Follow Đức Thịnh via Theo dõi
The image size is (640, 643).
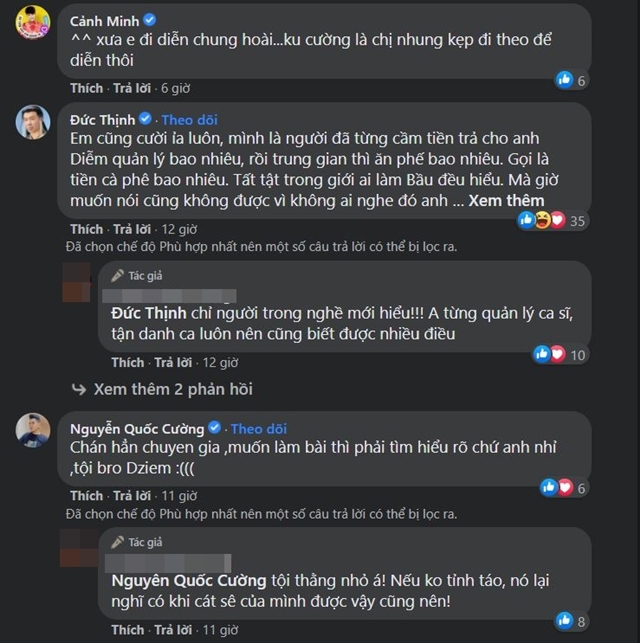[x=190, y=119]
